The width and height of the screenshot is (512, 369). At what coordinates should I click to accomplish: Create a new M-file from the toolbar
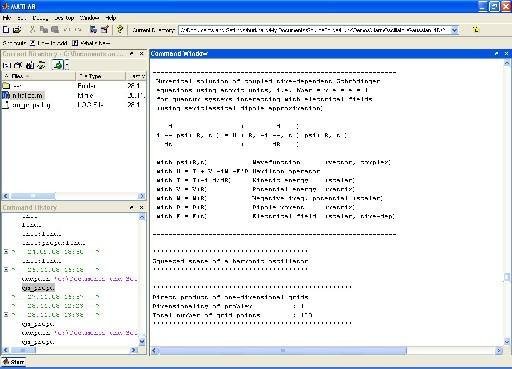pos(6,30)
